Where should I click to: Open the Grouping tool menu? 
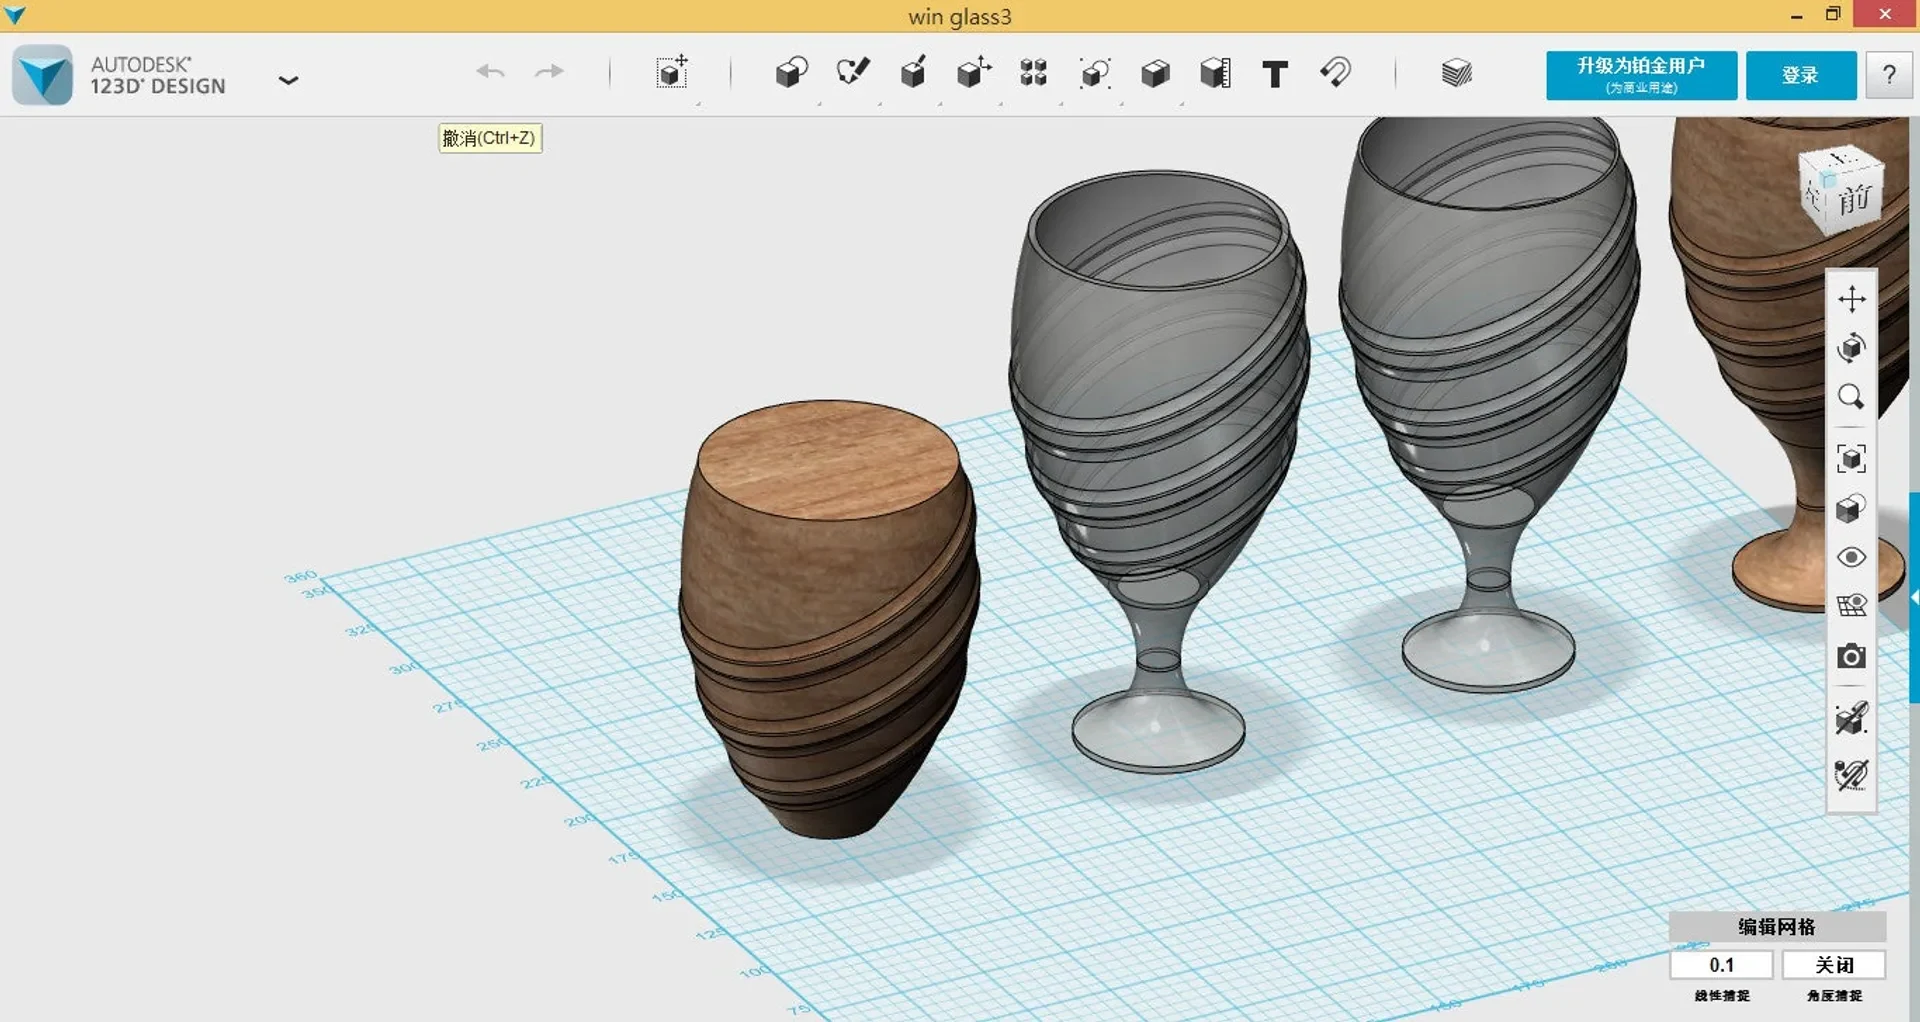[x=1095, y=73]
